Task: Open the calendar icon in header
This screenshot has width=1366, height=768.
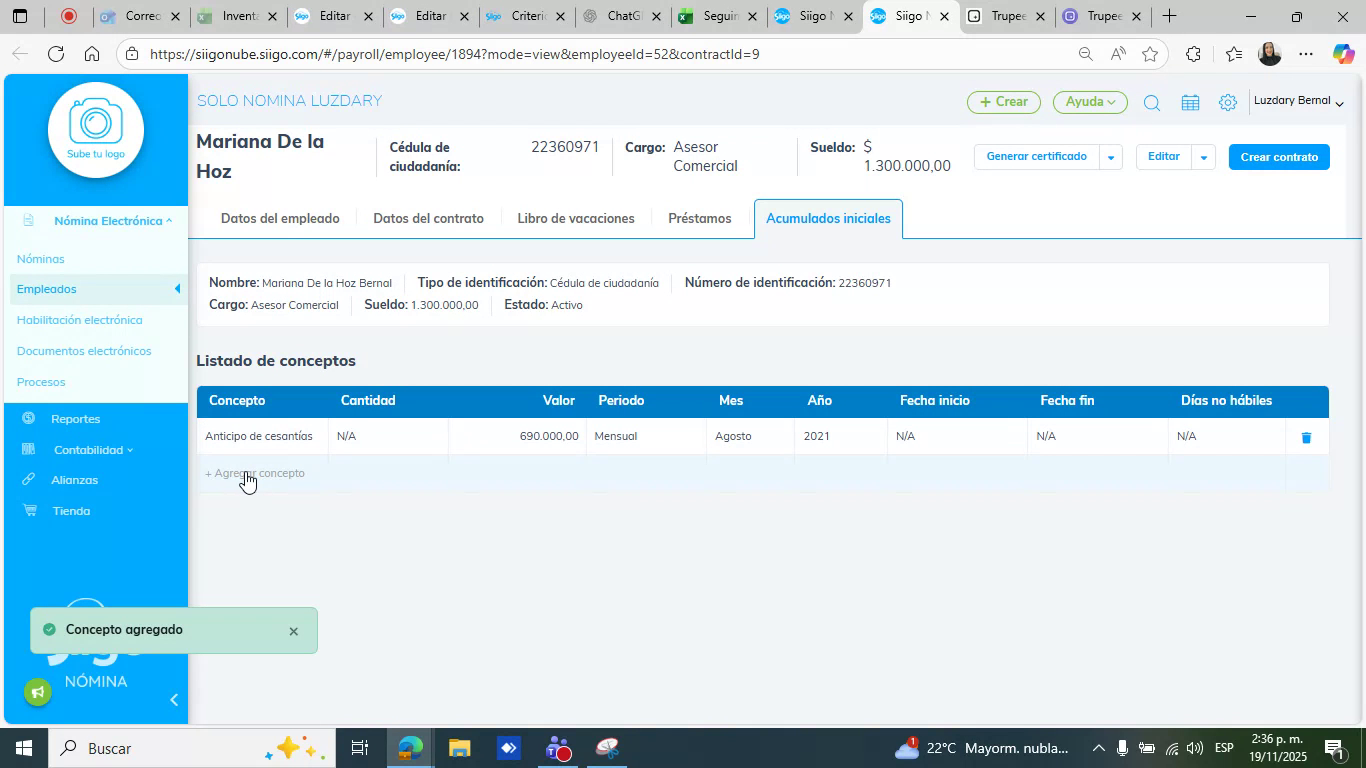Action: point(1190,102)
